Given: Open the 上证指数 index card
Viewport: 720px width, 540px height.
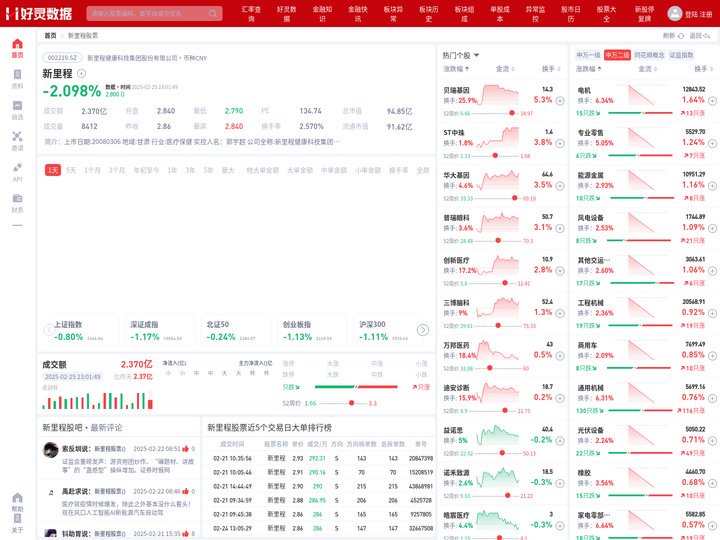Looking at the screenshot, I should click(82, 331).
